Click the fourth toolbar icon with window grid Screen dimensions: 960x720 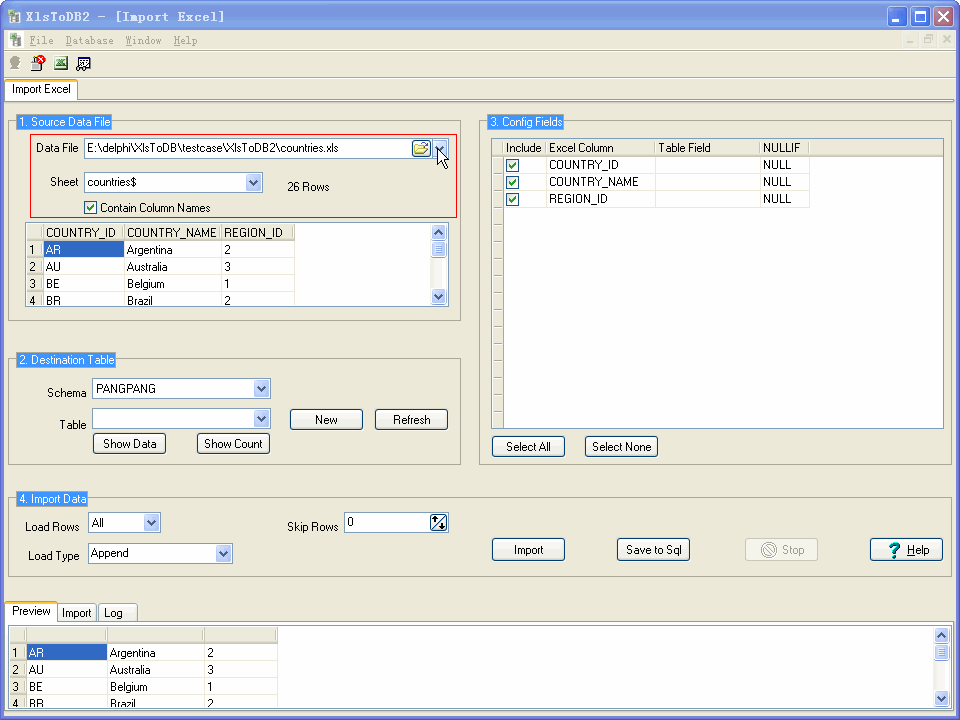click(x=83, y=63)
